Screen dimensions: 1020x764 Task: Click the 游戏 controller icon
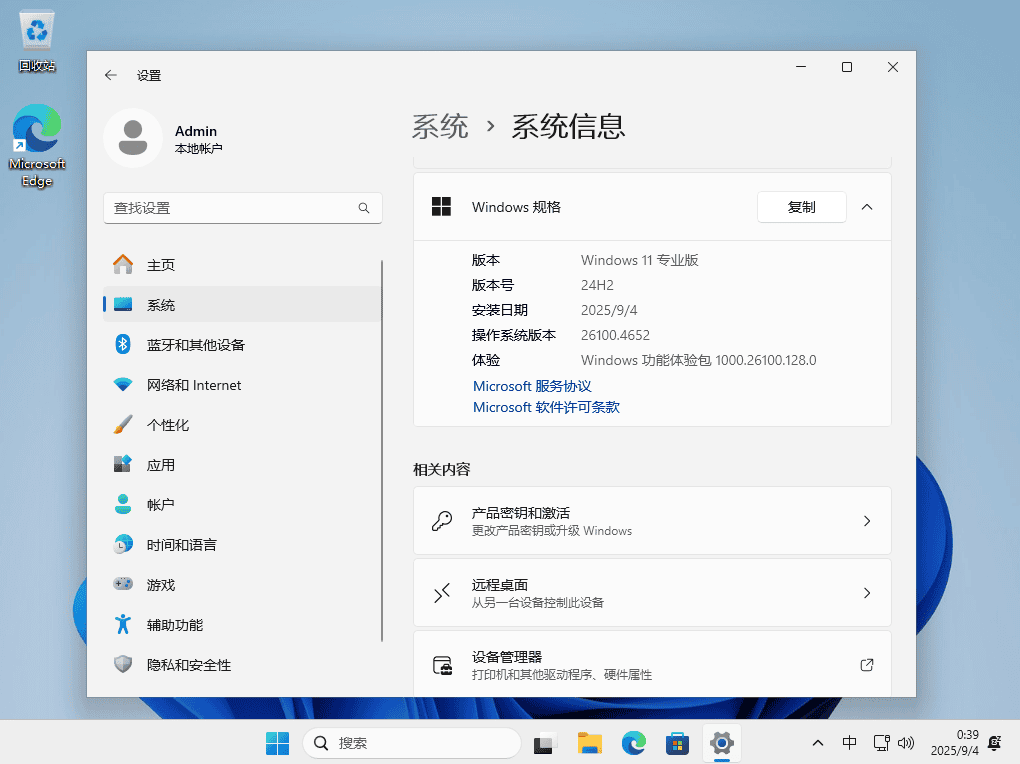[123, 584]
